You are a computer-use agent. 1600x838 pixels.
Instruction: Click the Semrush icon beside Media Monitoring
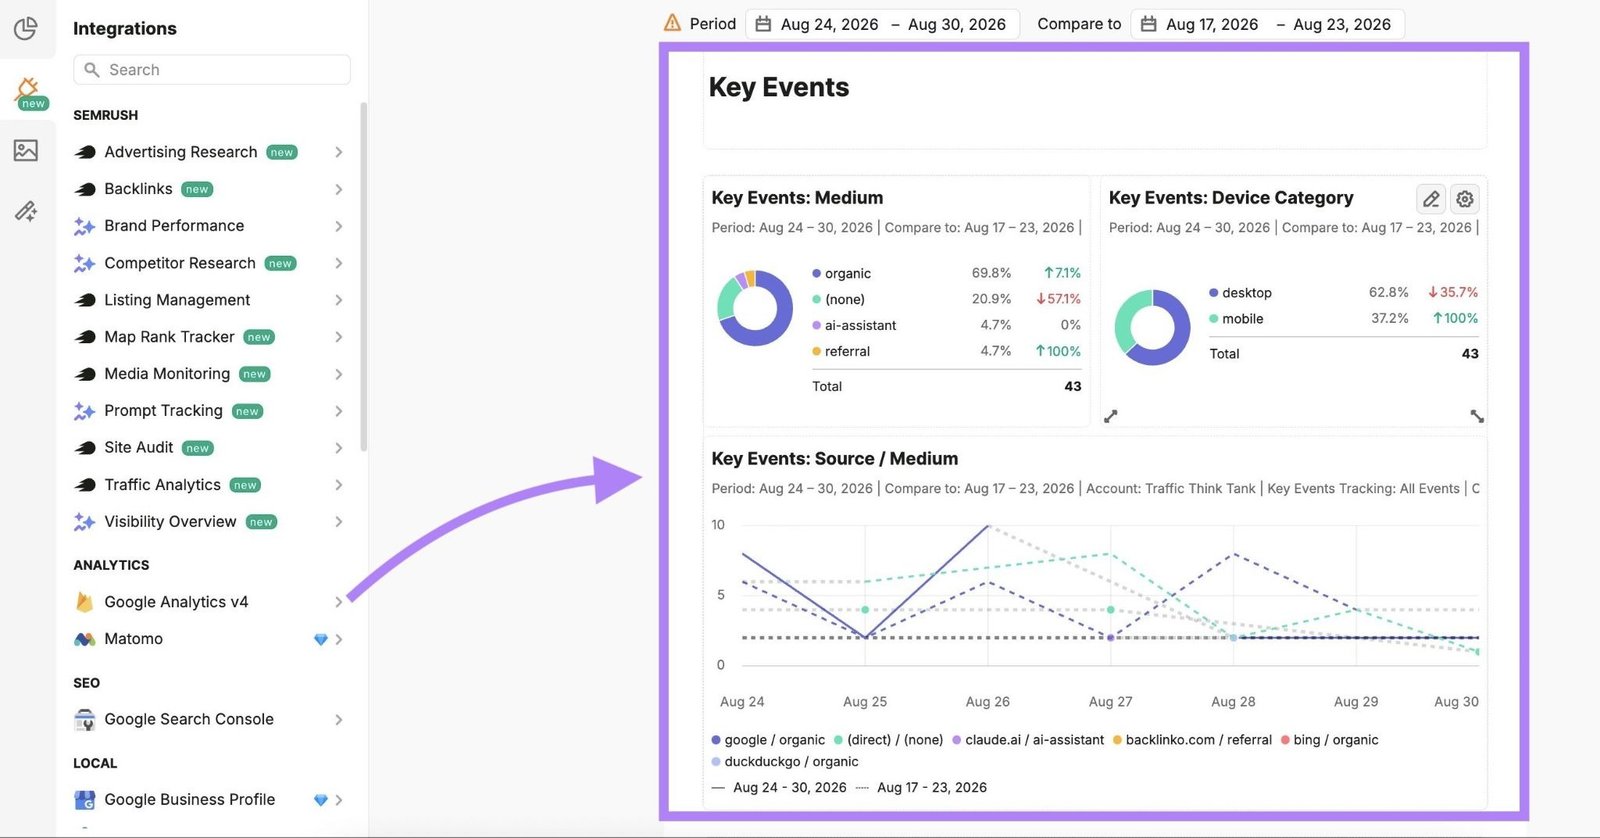pyautogui.click(x=85, y=374)
